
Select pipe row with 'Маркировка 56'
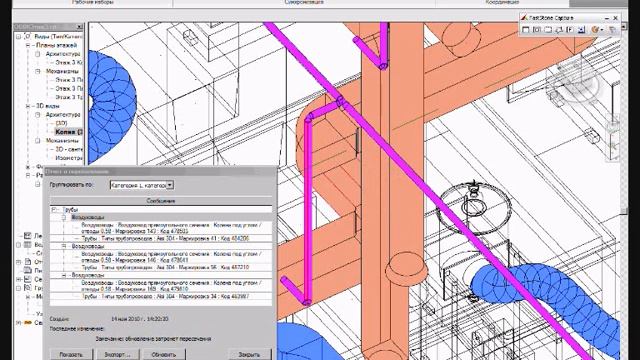(165, 267)
